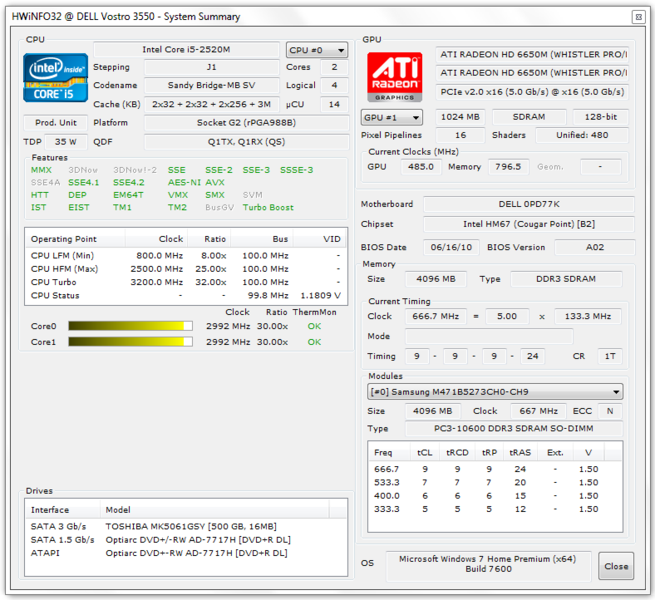Click the Operating Point column header
Viewport: 655px width, 600px height.
click(75, 239)
